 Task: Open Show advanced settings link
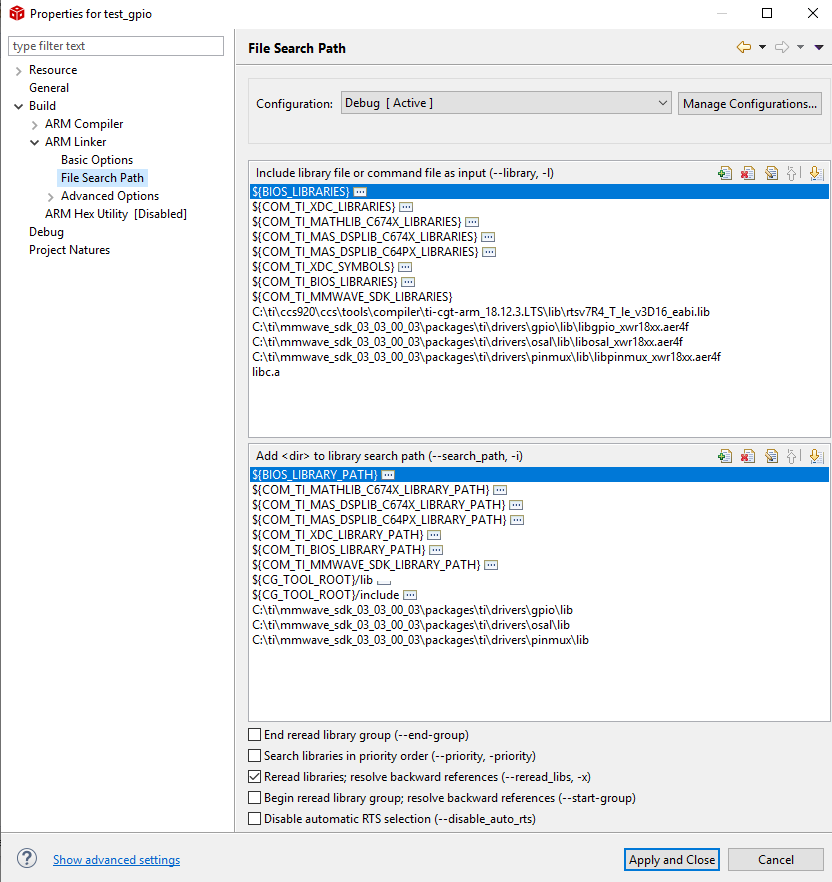click(116, 860)
